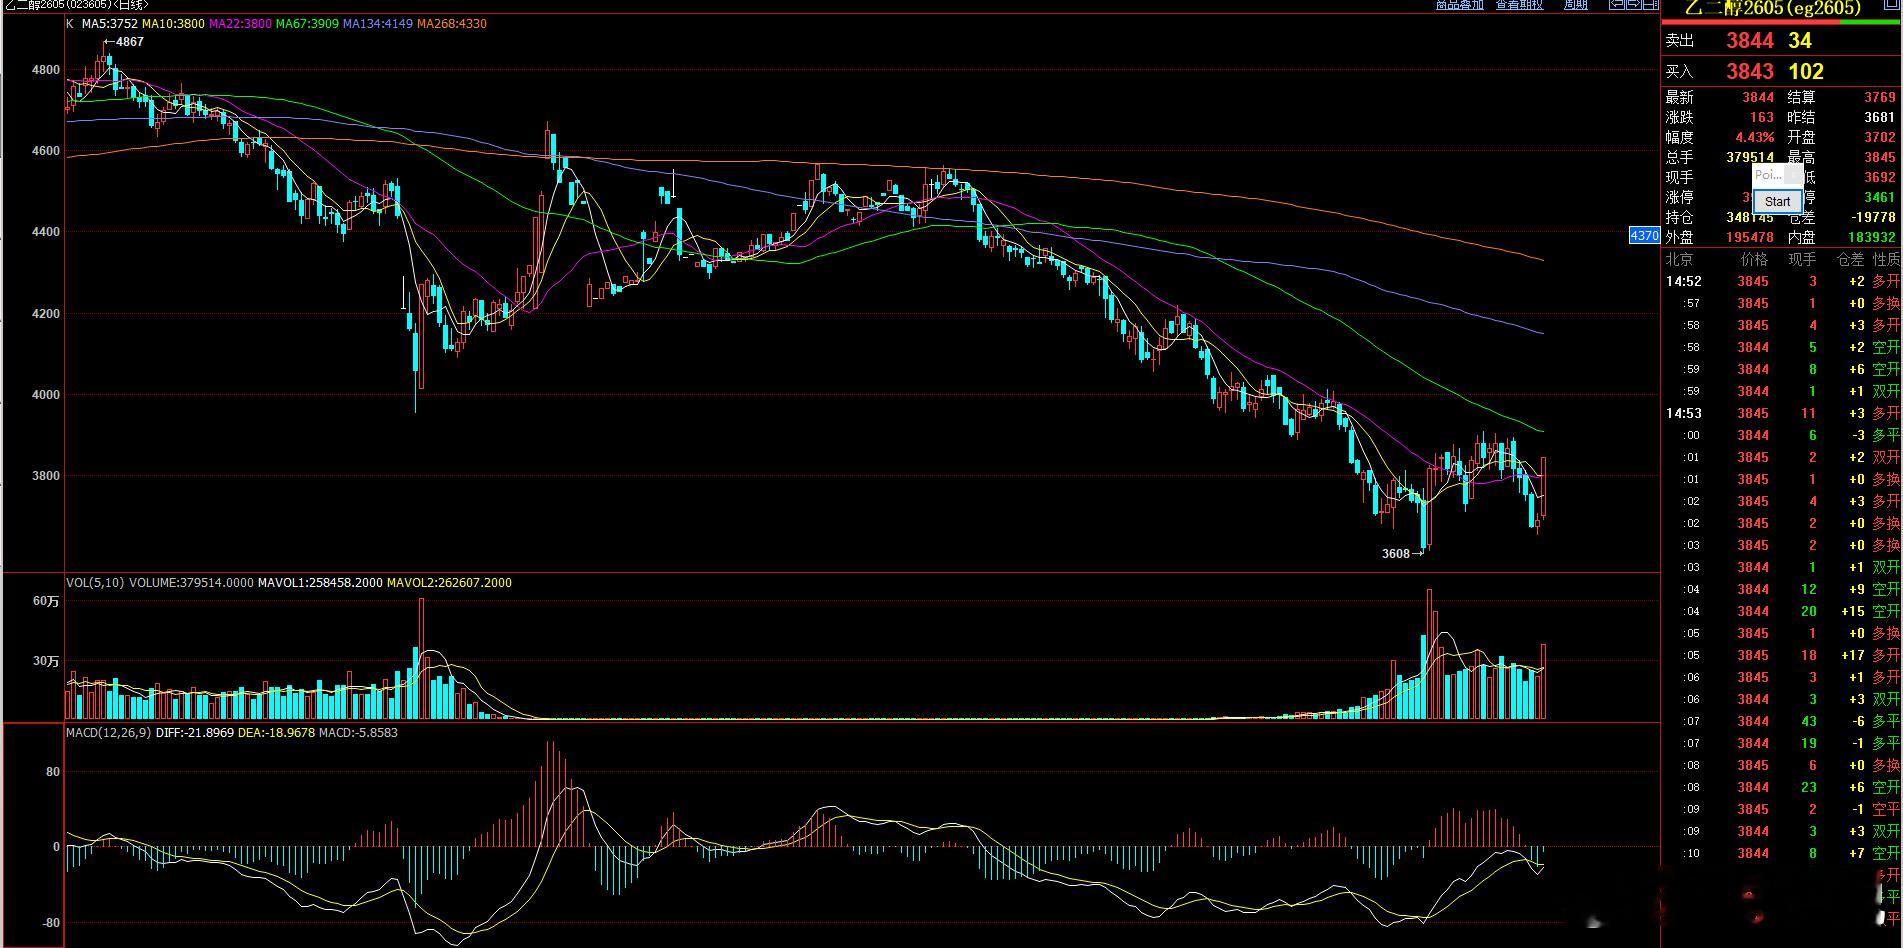This screenshot has width=1903, height=948.
Task: Click the MA134:4149 indicator label
Action: point(378,23)
